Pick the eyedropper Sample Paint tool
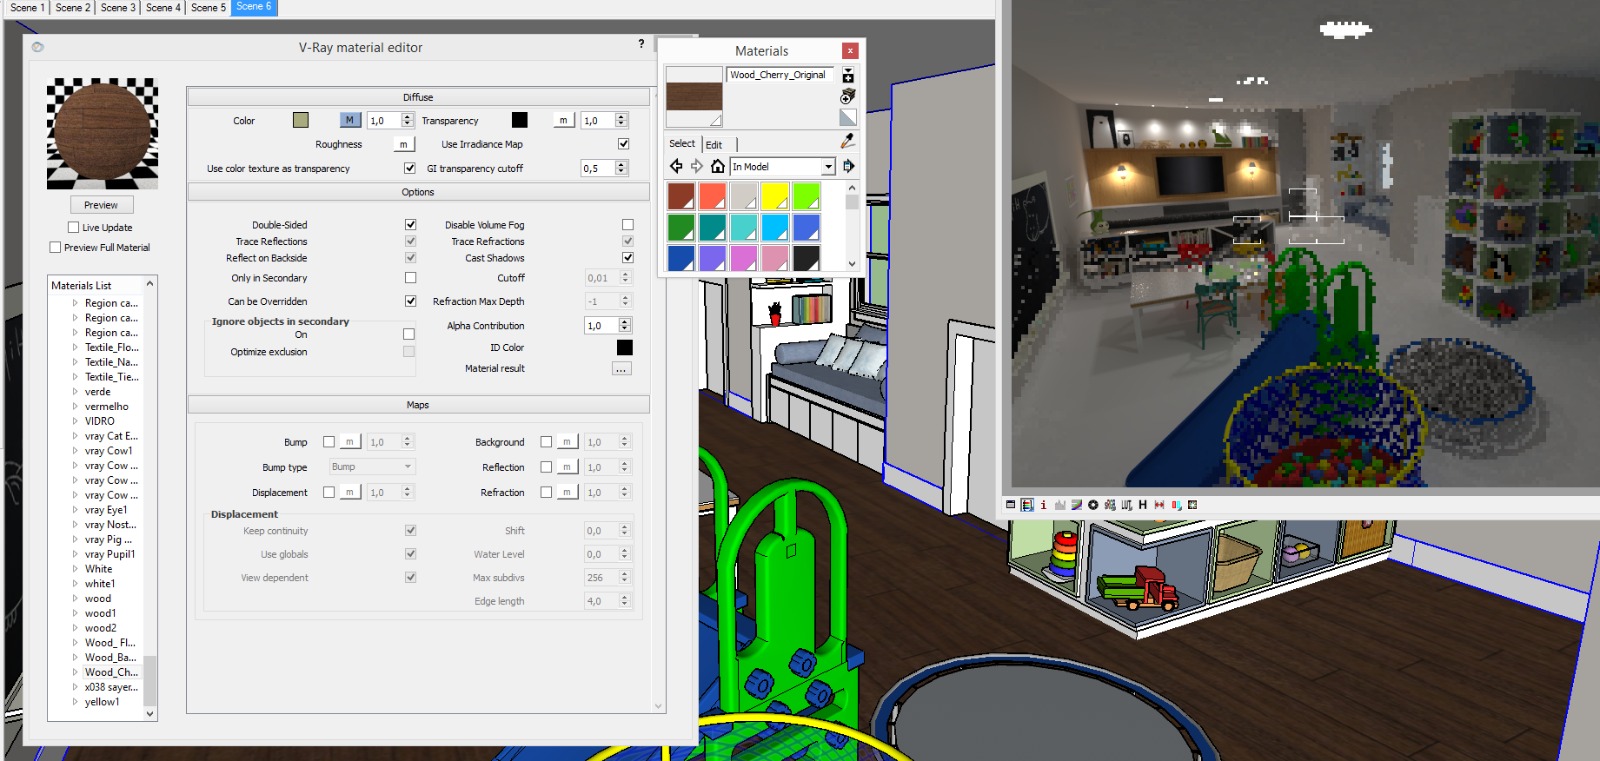Image resolution: width=1600 pixels, height=761 pixels. (x=848, y=142)
